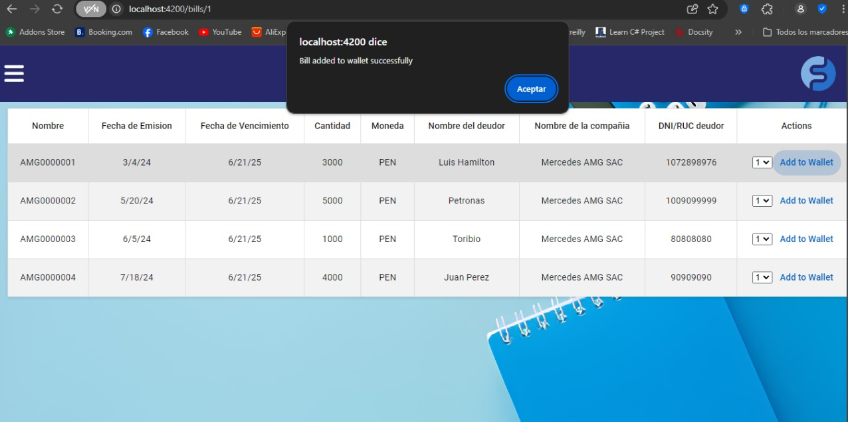The height and width of the screenshot is (422, 848).
Task: Open the Facebook bookmark
Action: point(165,32)
